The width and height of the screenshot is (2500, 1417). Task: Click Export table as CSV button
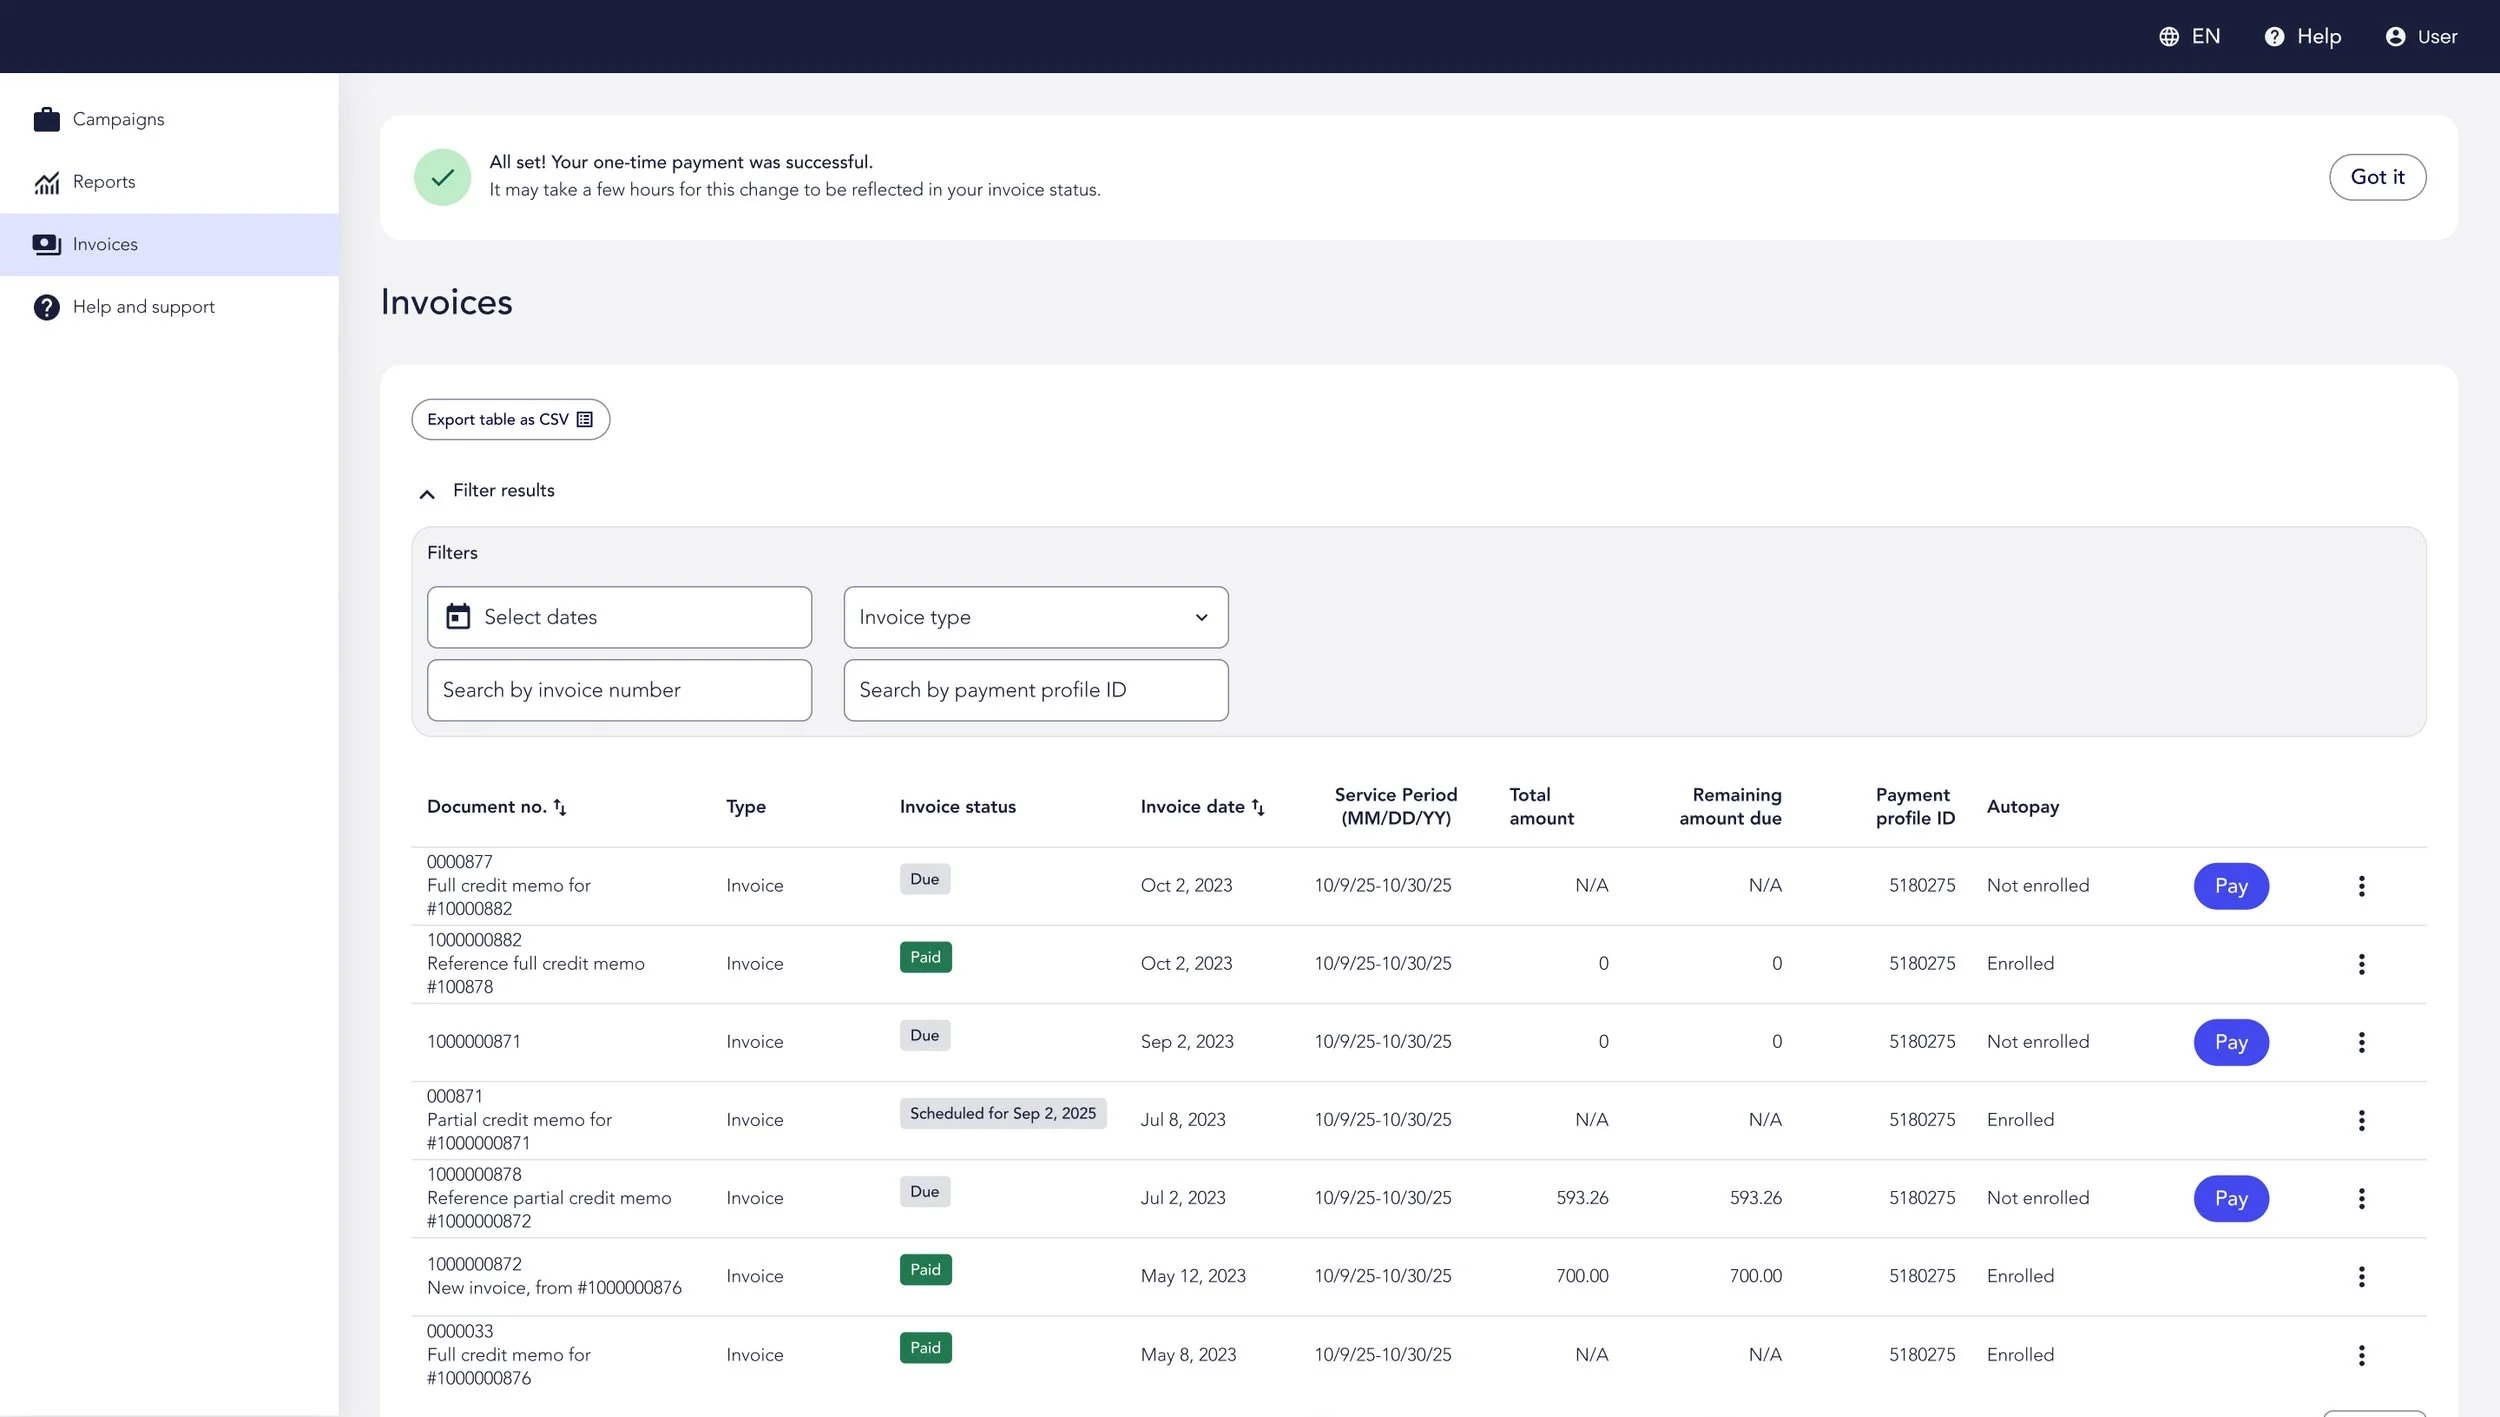(510, 419)
